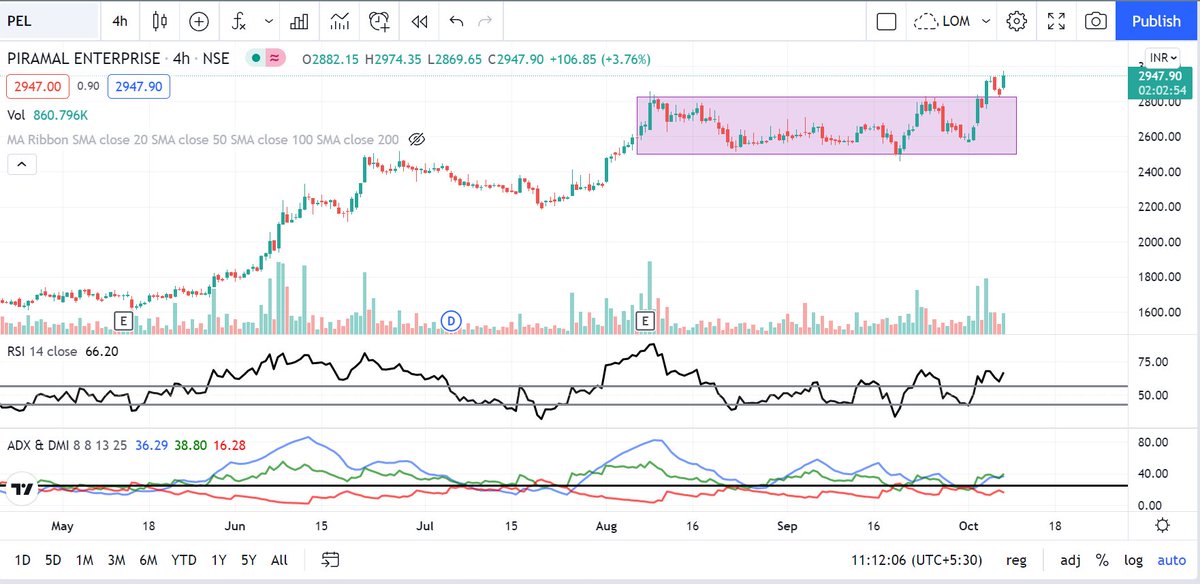Create an alert using the clock icon
The height and width of the screenshot is (584, 1200).
(378, 20)
